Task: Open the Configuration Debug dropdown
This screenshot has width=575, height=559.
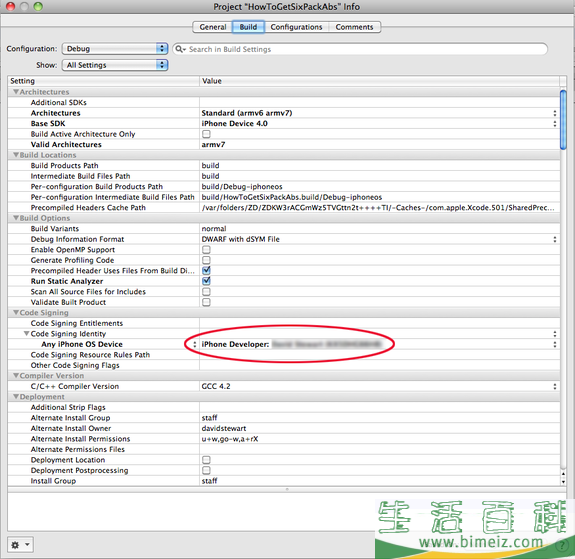Action: [x=115, y=48]
